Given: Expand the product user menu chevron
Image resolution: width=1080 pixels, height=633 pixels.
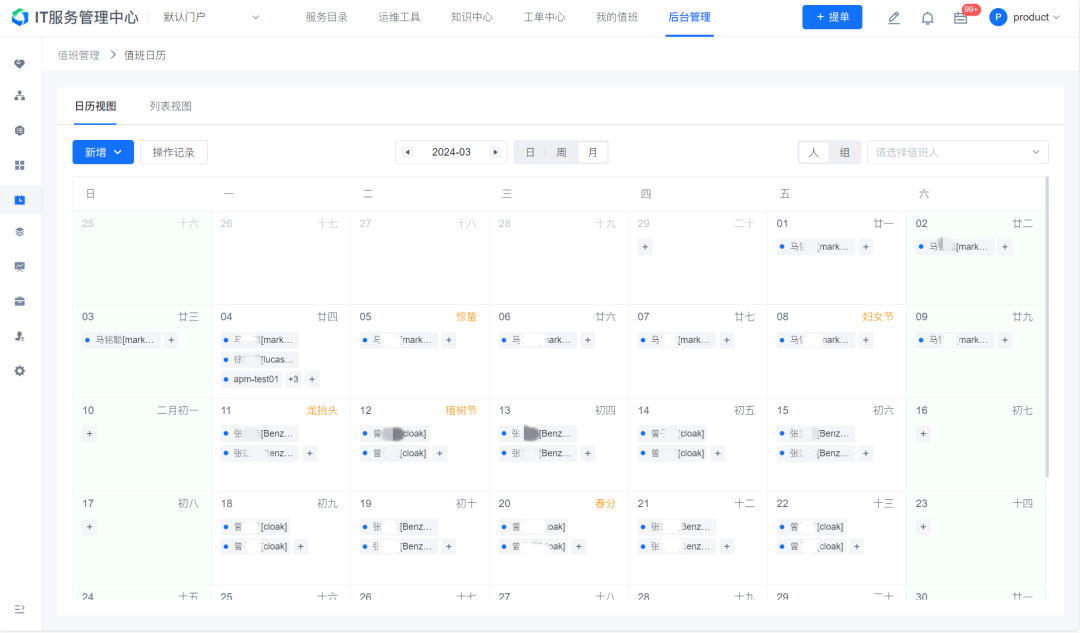Looking at the screenshot, I should [x=1057, y=17].
